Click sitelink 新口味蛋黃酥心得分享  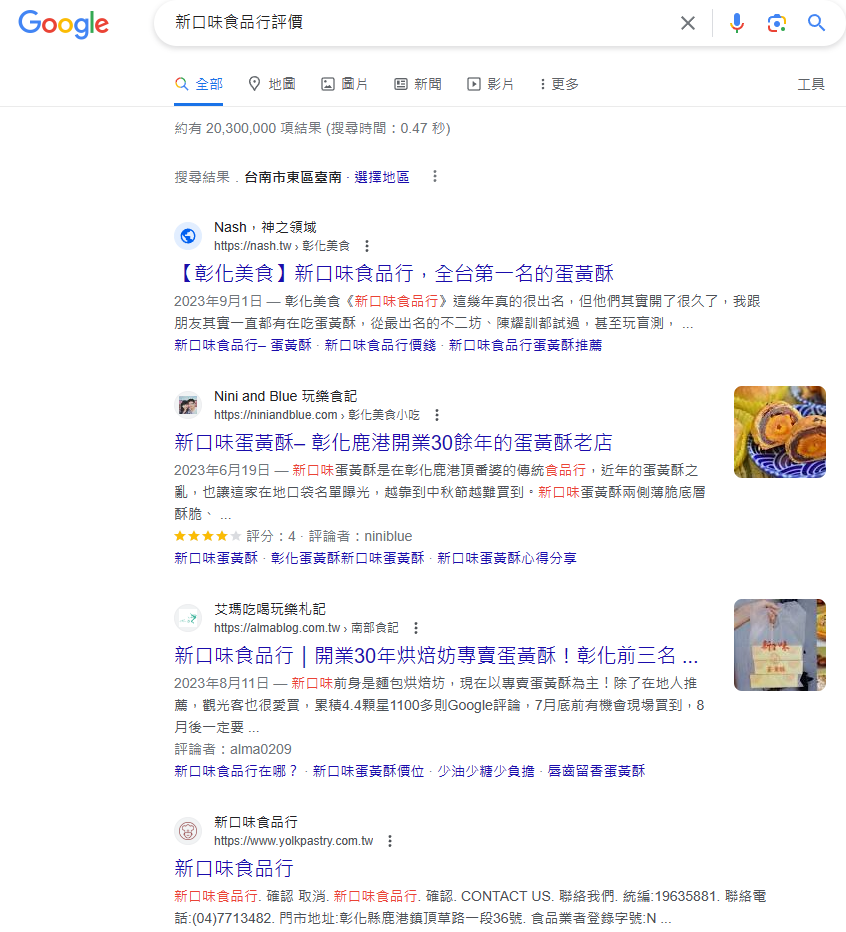pyautogui.click(x=507, y=558)
